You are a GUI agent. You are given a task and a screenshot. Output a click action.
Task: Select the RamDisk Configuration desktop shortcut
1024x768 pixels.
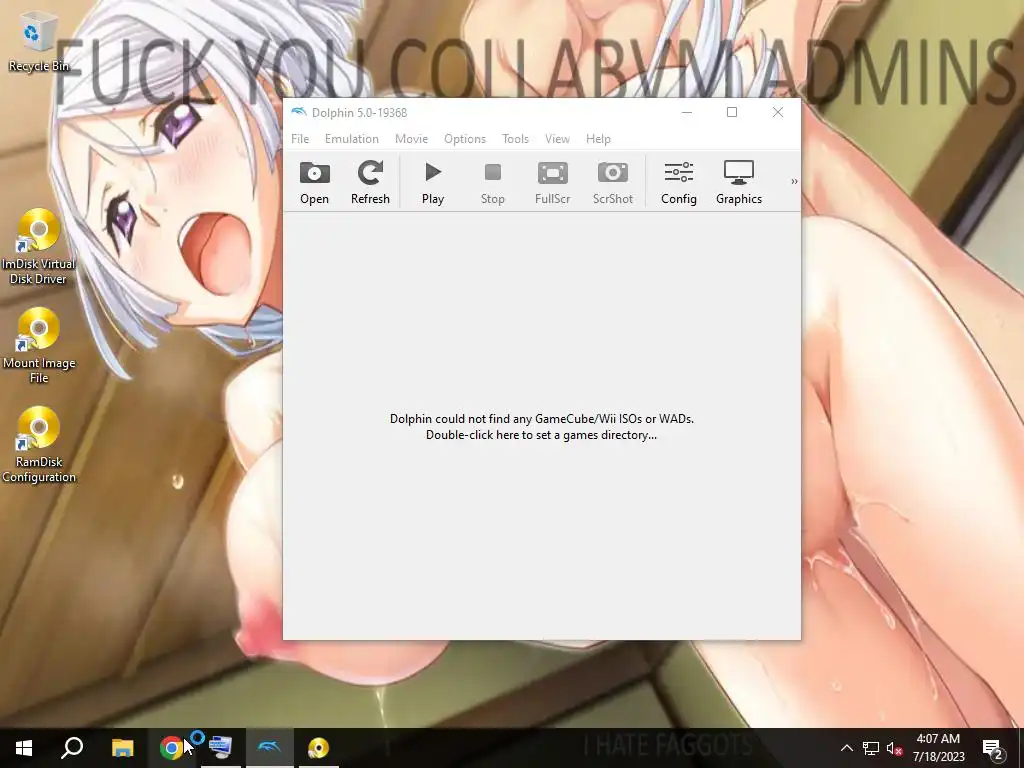pos(39,445)
